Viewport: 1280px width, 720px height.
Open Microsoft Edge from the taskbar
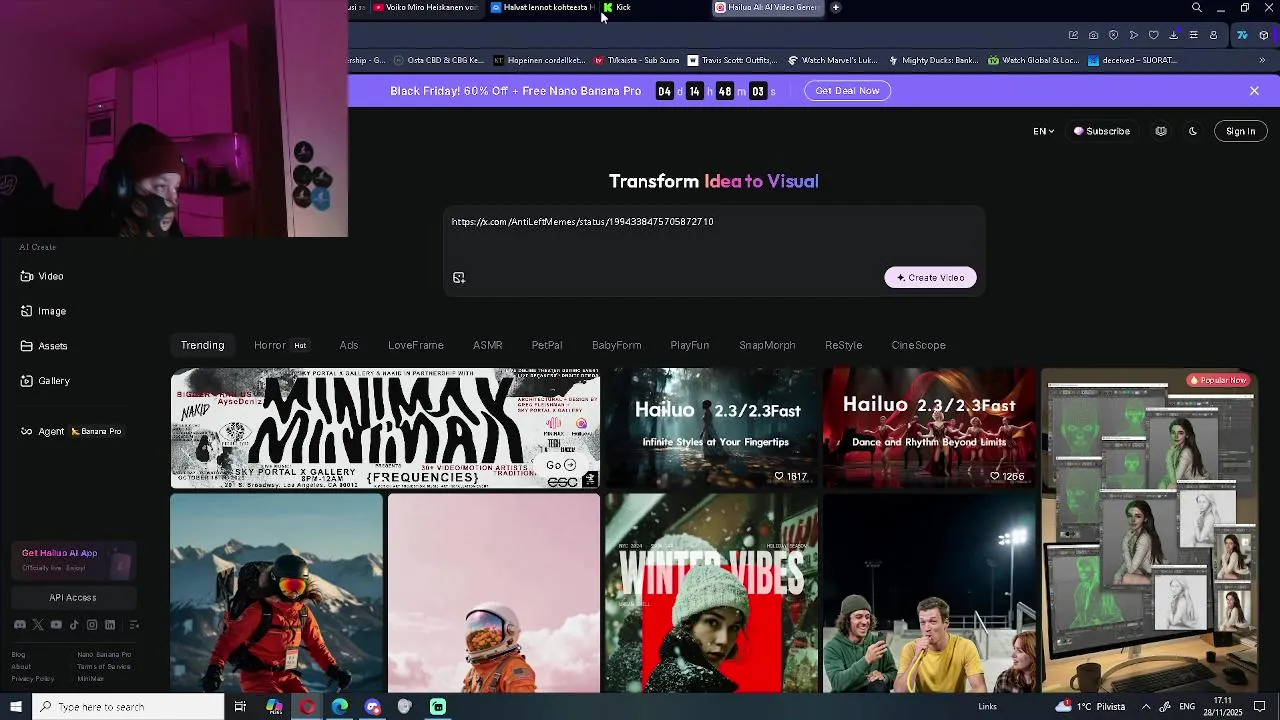tap(340, 707)
